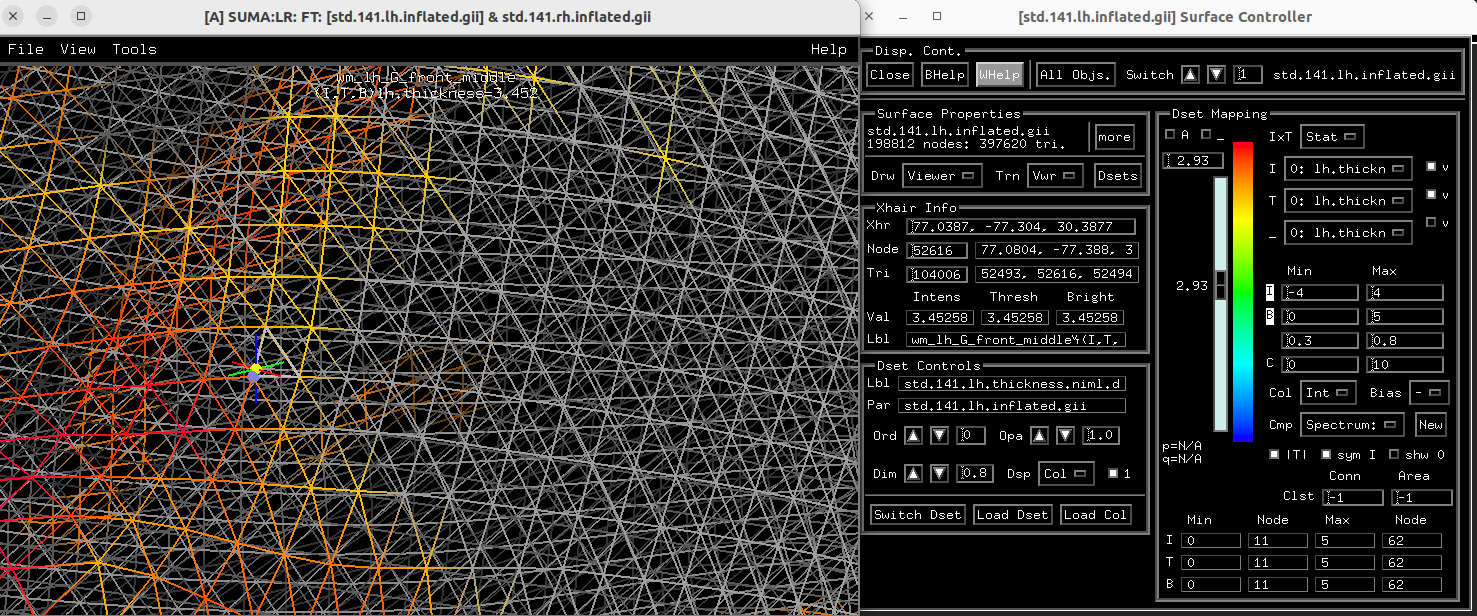Increase Dim factor with up arrow
This screenshot has width=1477, height=616.
tap(914, 474)
